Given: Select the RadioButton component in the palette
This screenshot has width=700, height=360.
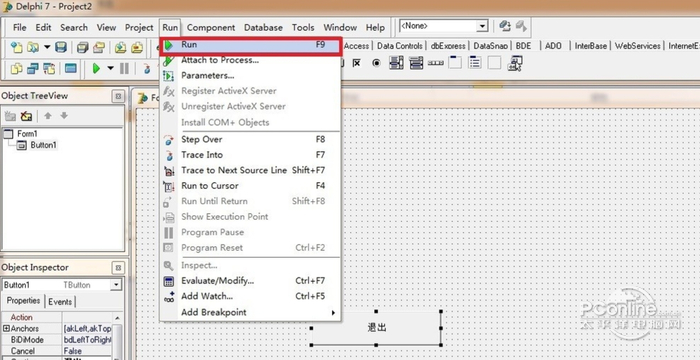Looking at the screenshot, I should coord(376,63).
